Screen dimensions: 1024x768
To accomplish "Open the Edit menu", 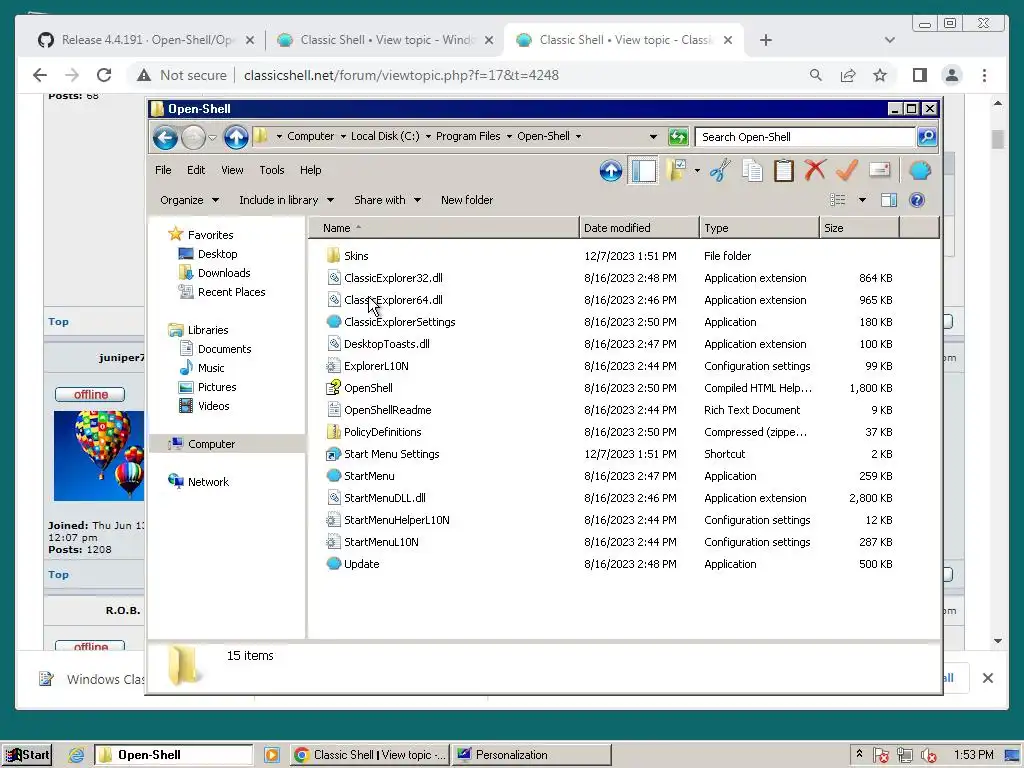I will (x=196, y=170).
